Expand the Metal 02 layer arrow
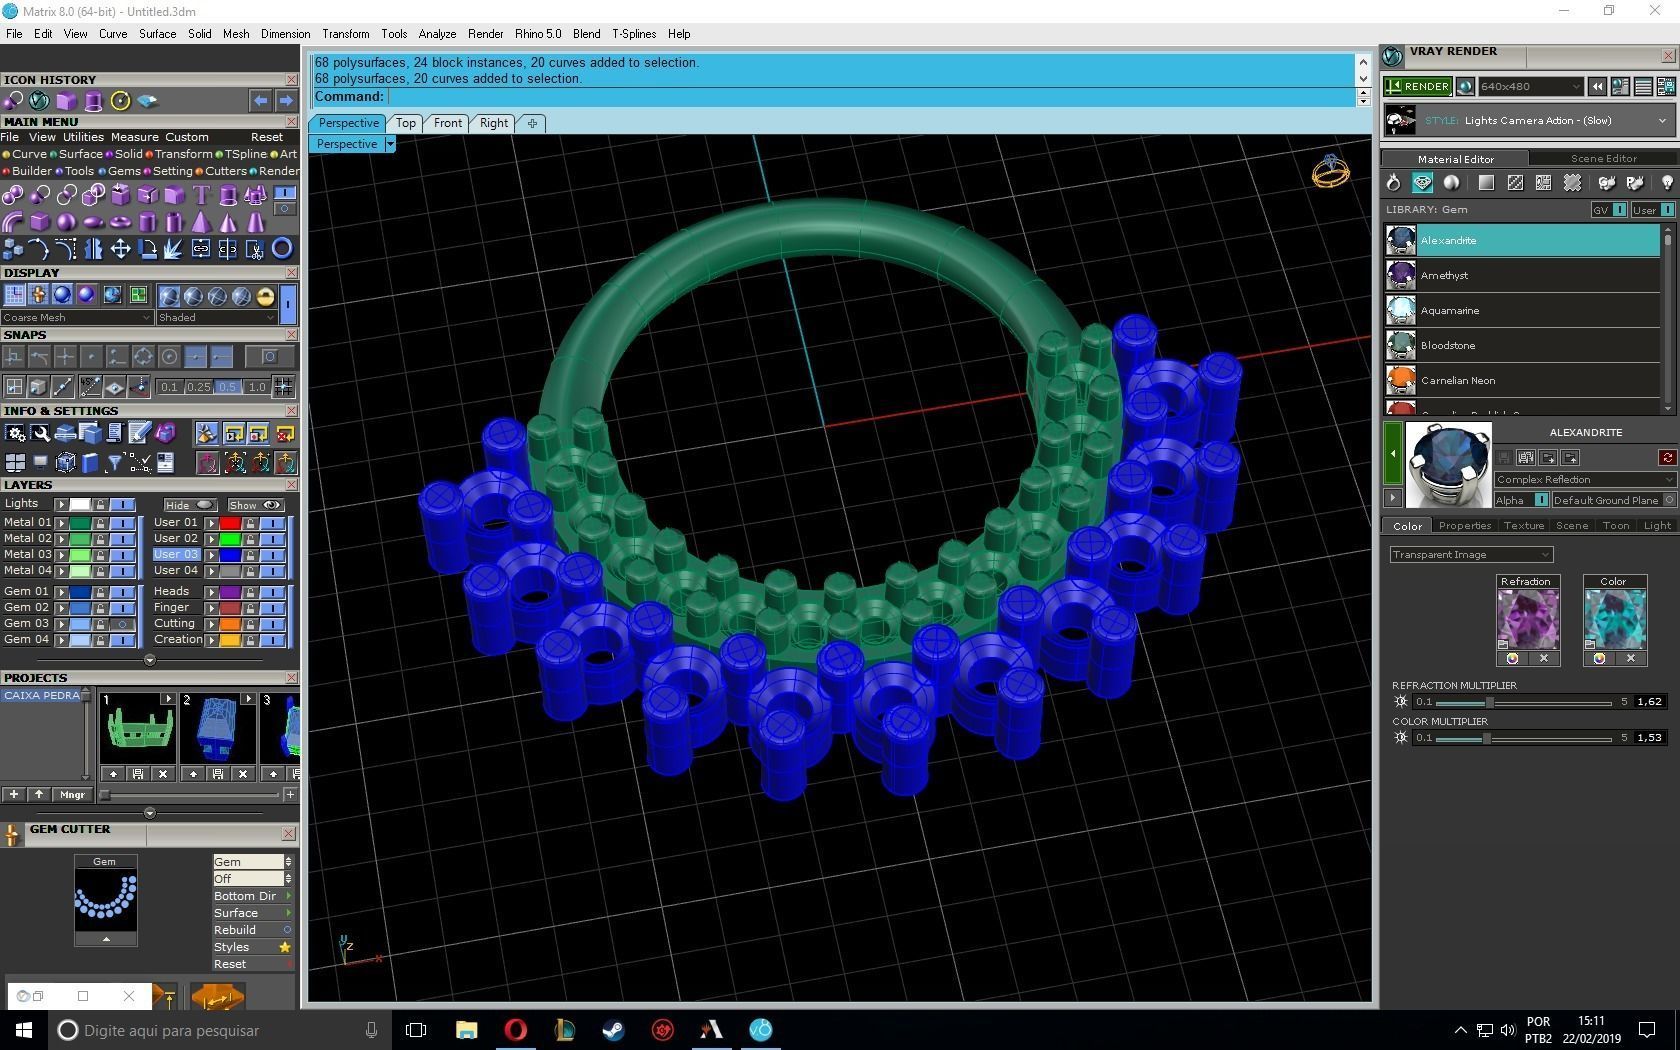The image size is (1680, 1050). pyautogui.click(x=61, y=539)
